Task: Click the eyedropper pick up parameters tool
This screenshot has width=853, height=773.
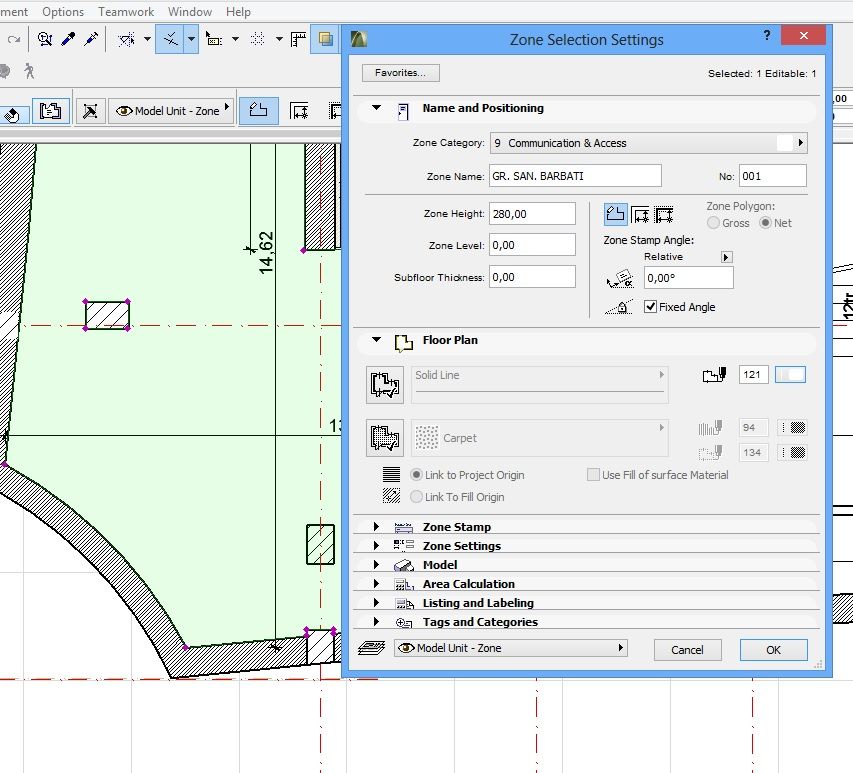Action: click(x=69, y=39)
